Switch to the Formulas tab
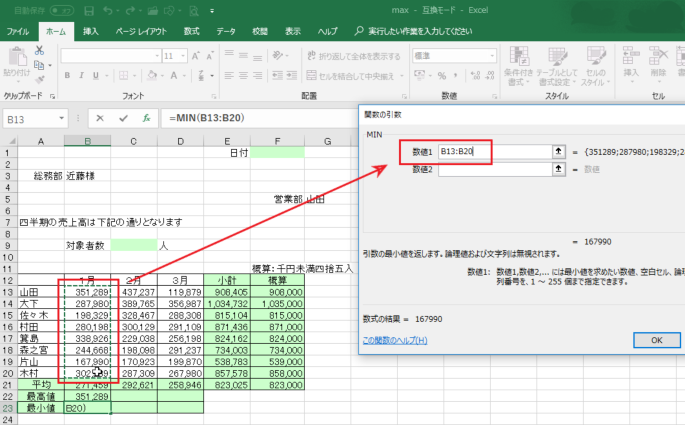Screen dimensions: 685x425 tap(191, 31)
